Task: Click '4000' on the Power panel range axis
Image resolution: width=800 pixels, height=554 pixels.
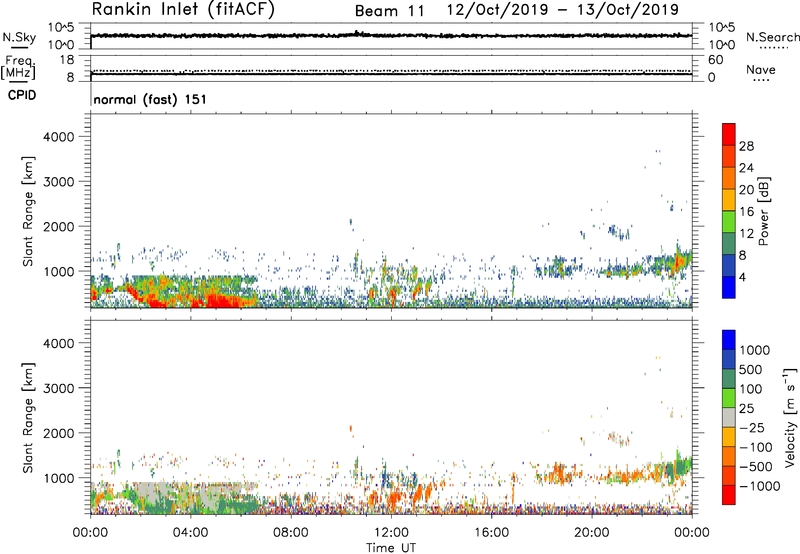Action: (58, 137)
